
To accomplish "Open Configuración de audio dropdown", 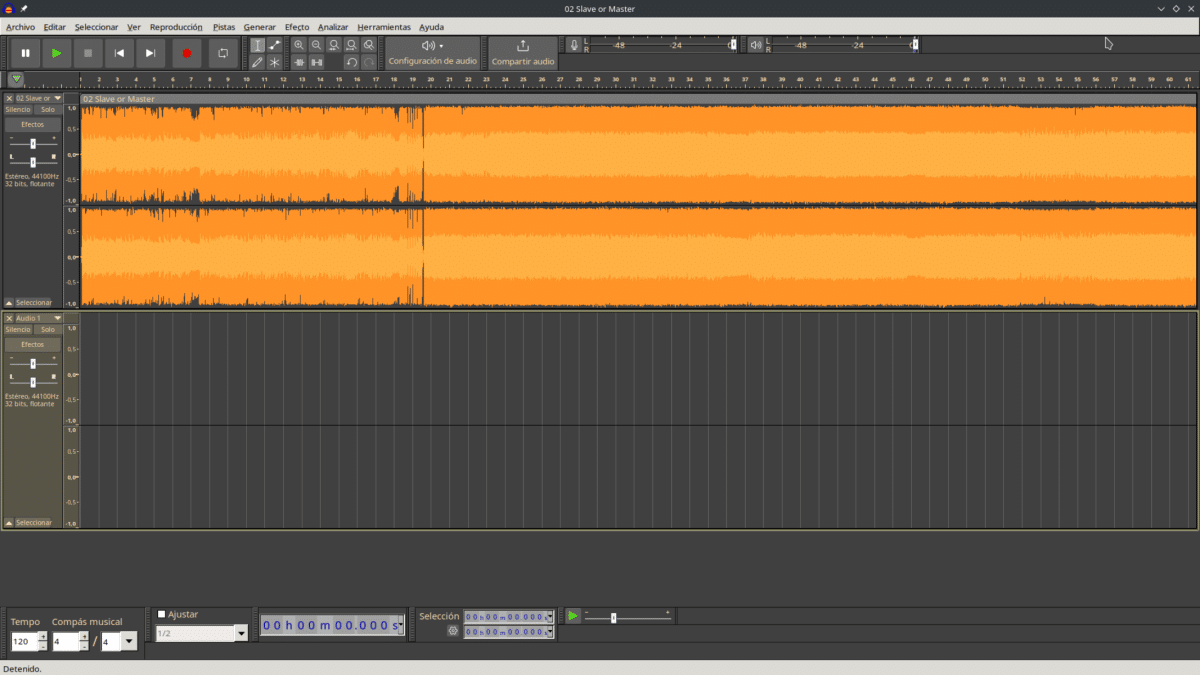I will (433, 53).
